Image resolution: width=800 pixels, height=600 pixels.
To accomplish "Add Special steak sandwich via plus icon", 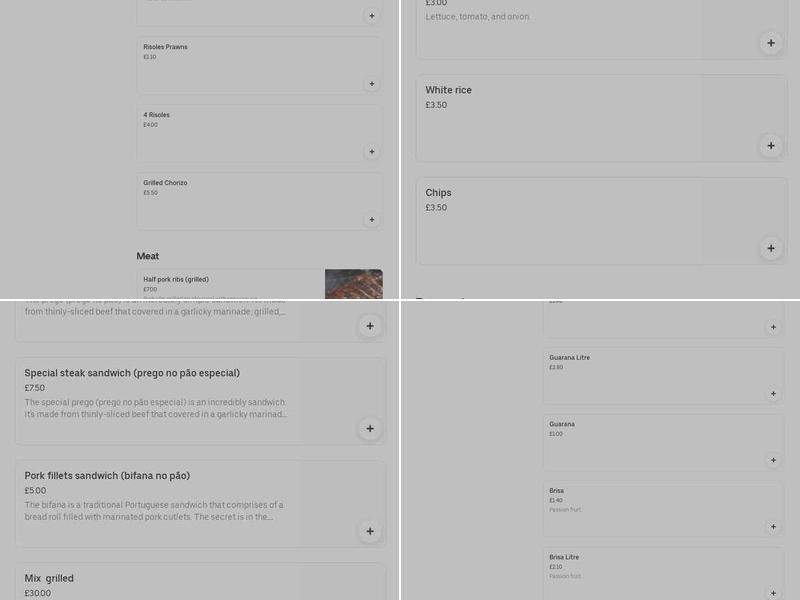I will [x=370, y=429].
